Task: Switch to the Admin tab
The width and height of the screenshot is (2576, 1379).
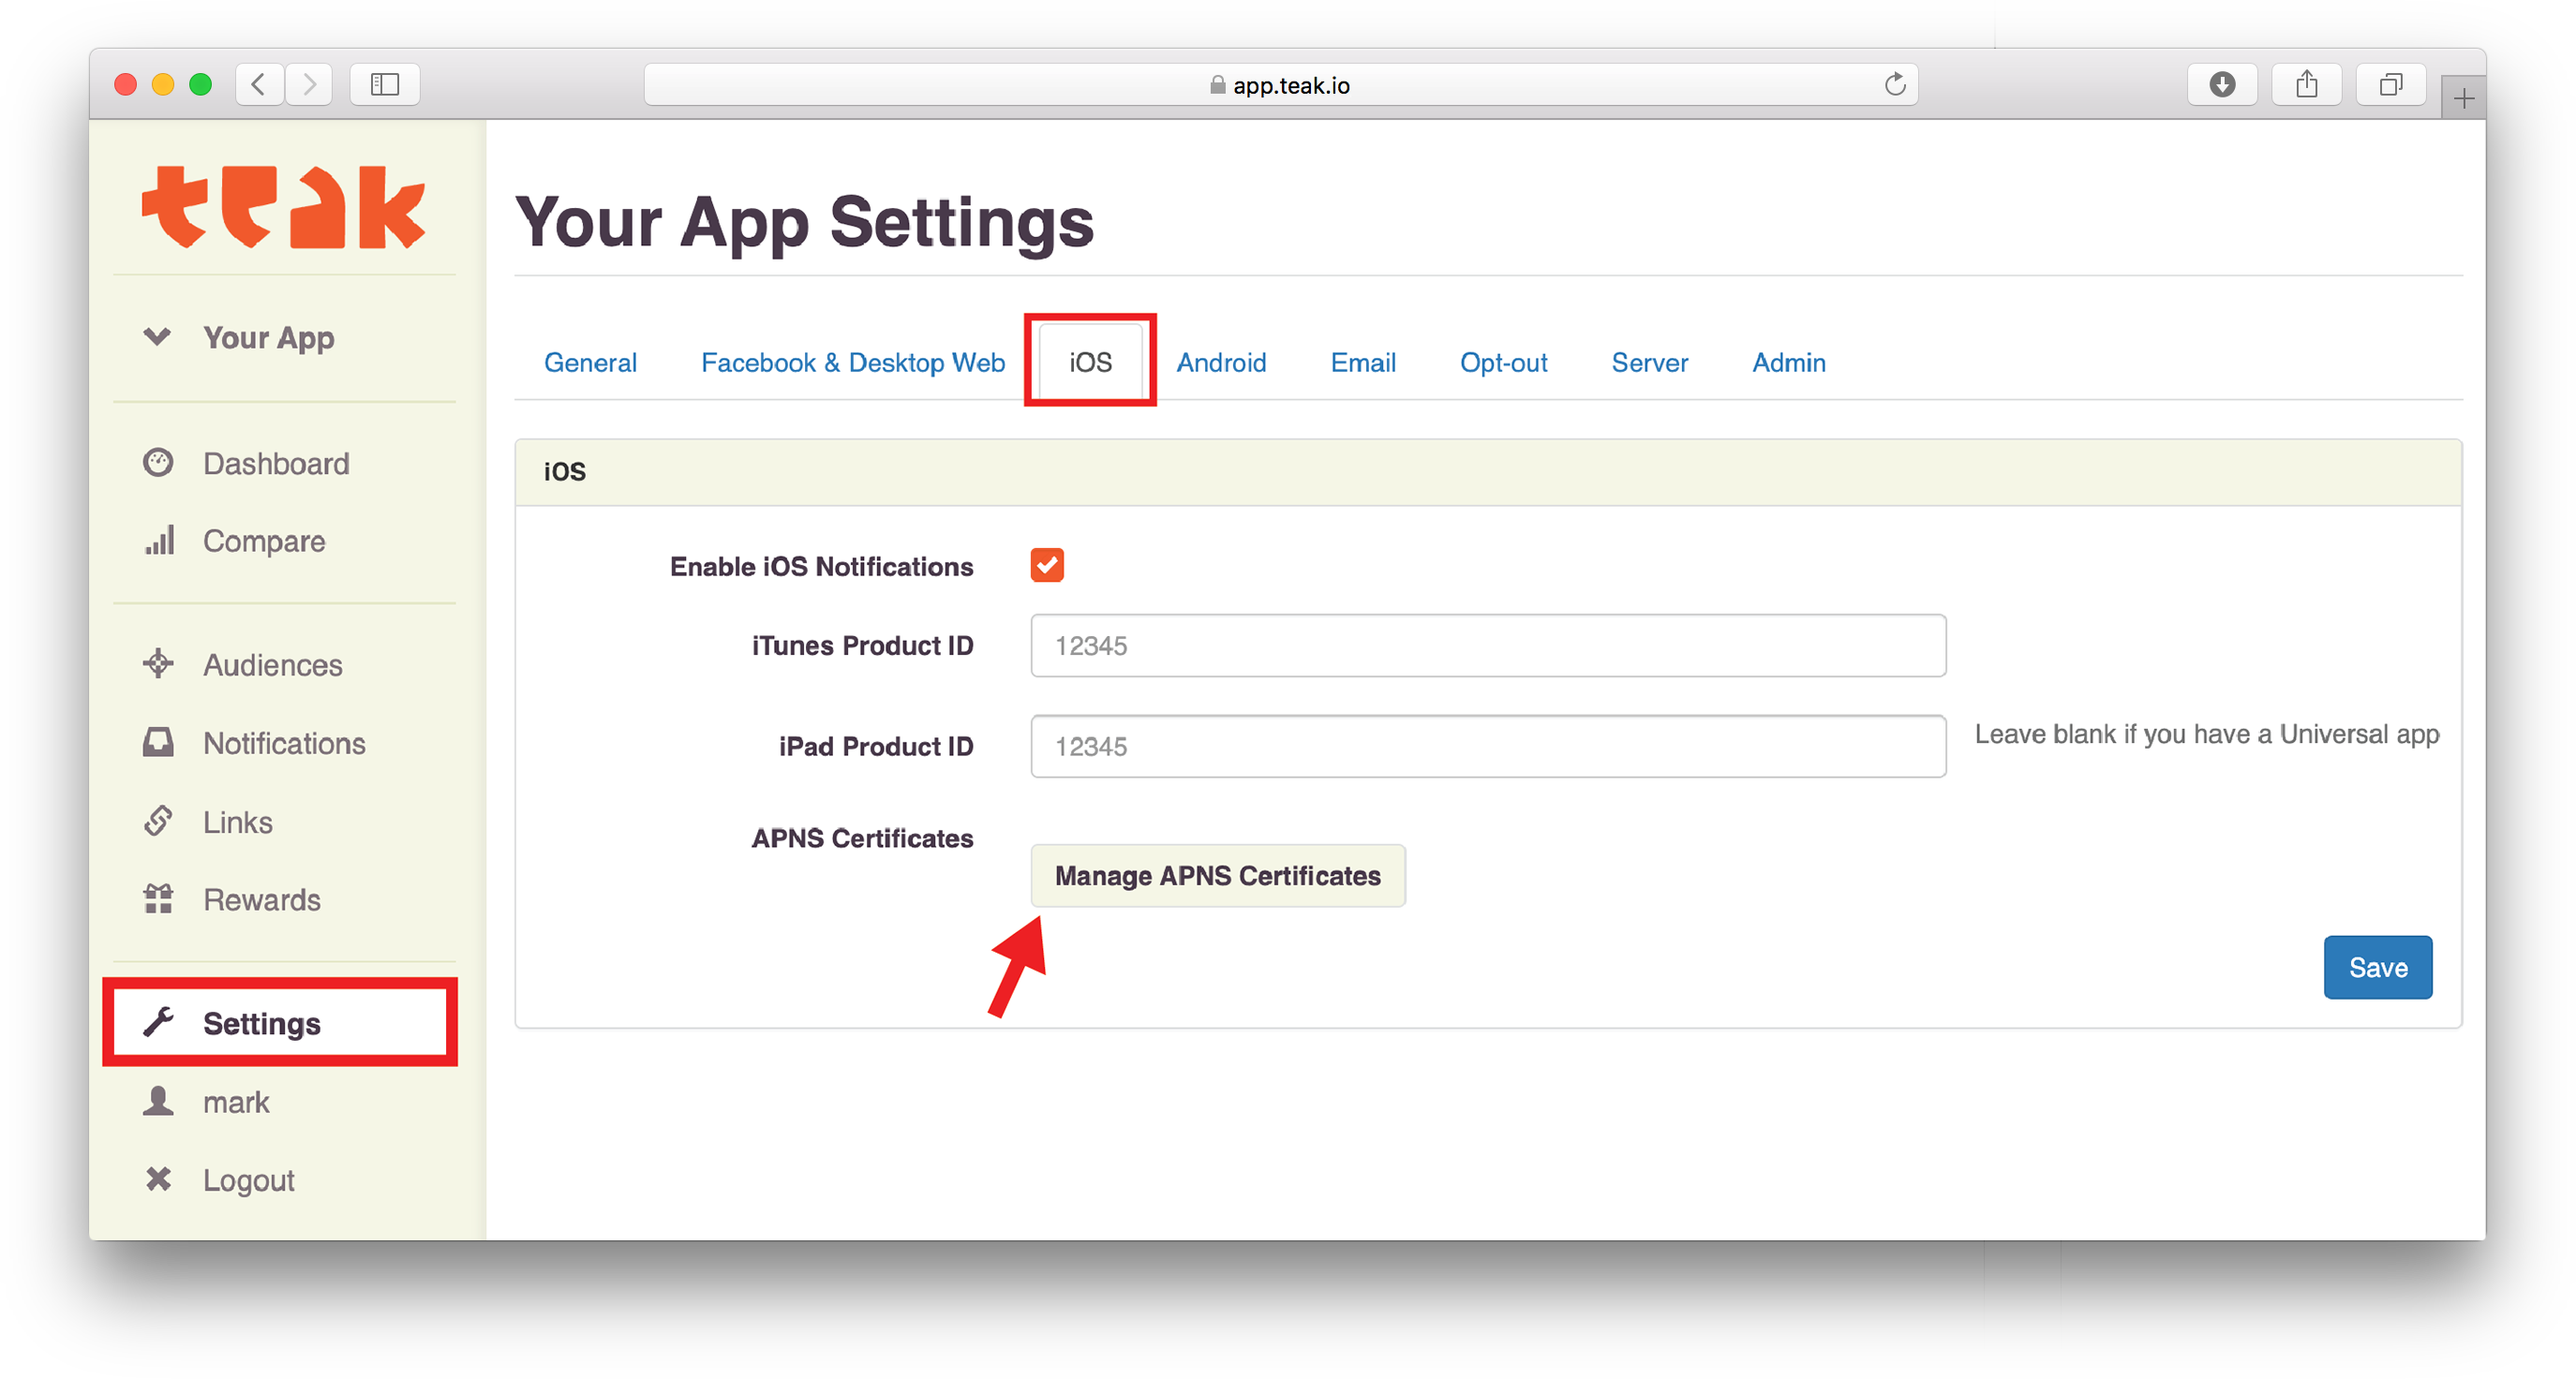Action: (1788, 362)
